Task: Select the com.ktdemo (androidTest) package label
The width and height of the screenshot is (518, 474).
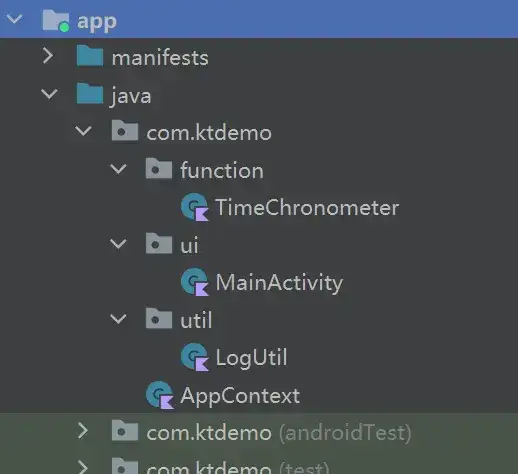Action: (279, 433)
